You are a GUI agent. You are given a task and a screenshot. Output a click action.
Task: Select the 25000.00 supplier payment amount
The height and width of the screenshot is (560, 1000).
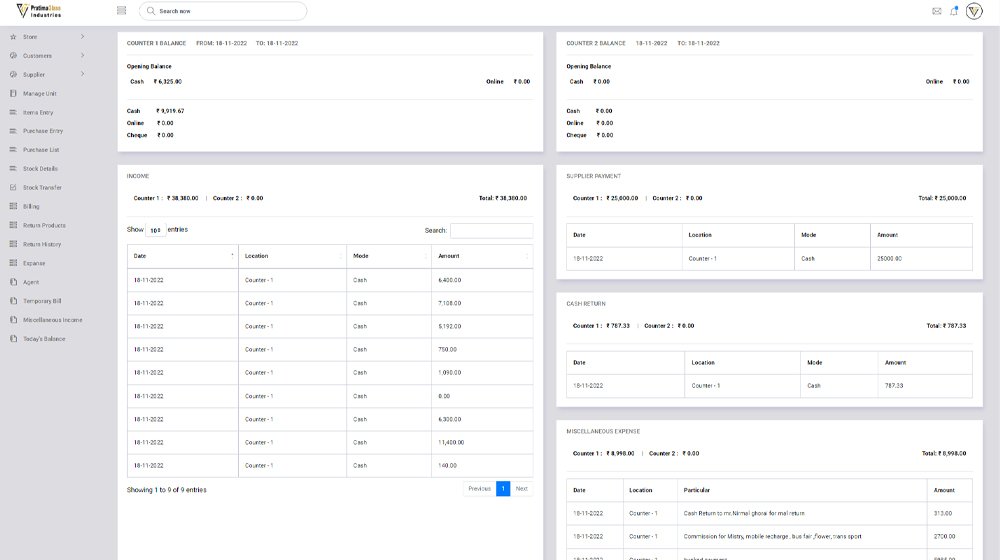pos(921,258)
